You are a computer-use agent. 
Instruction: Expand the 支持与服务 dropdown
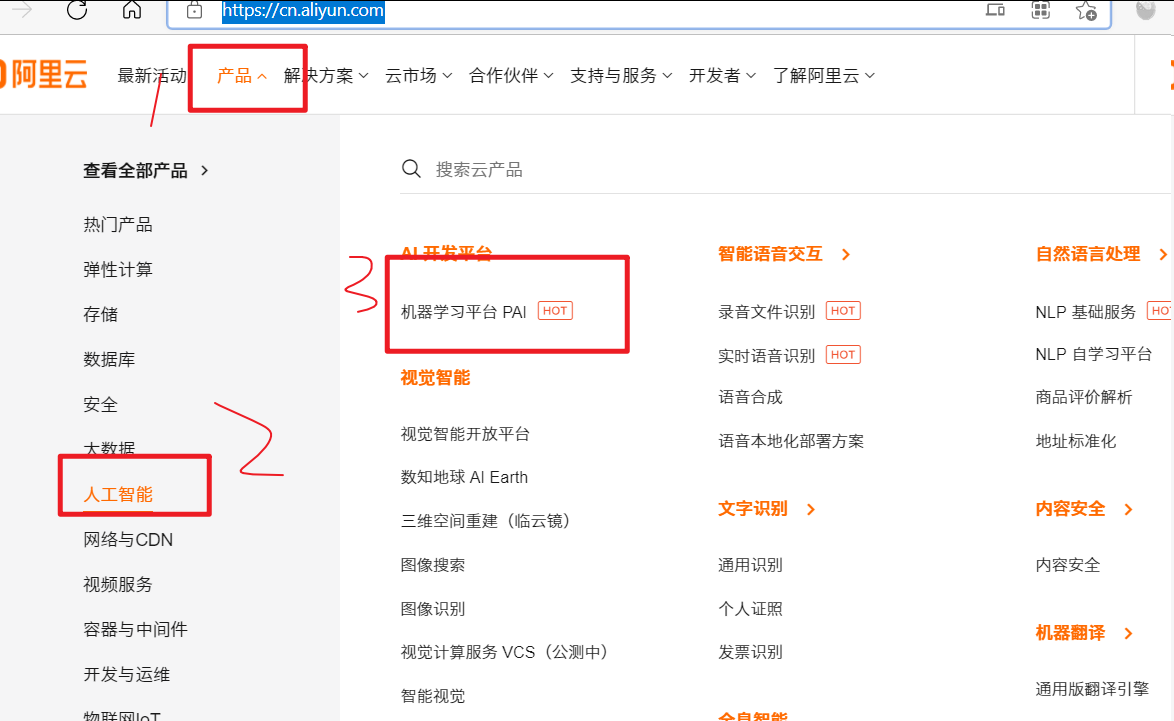click(x=621, y=76)
